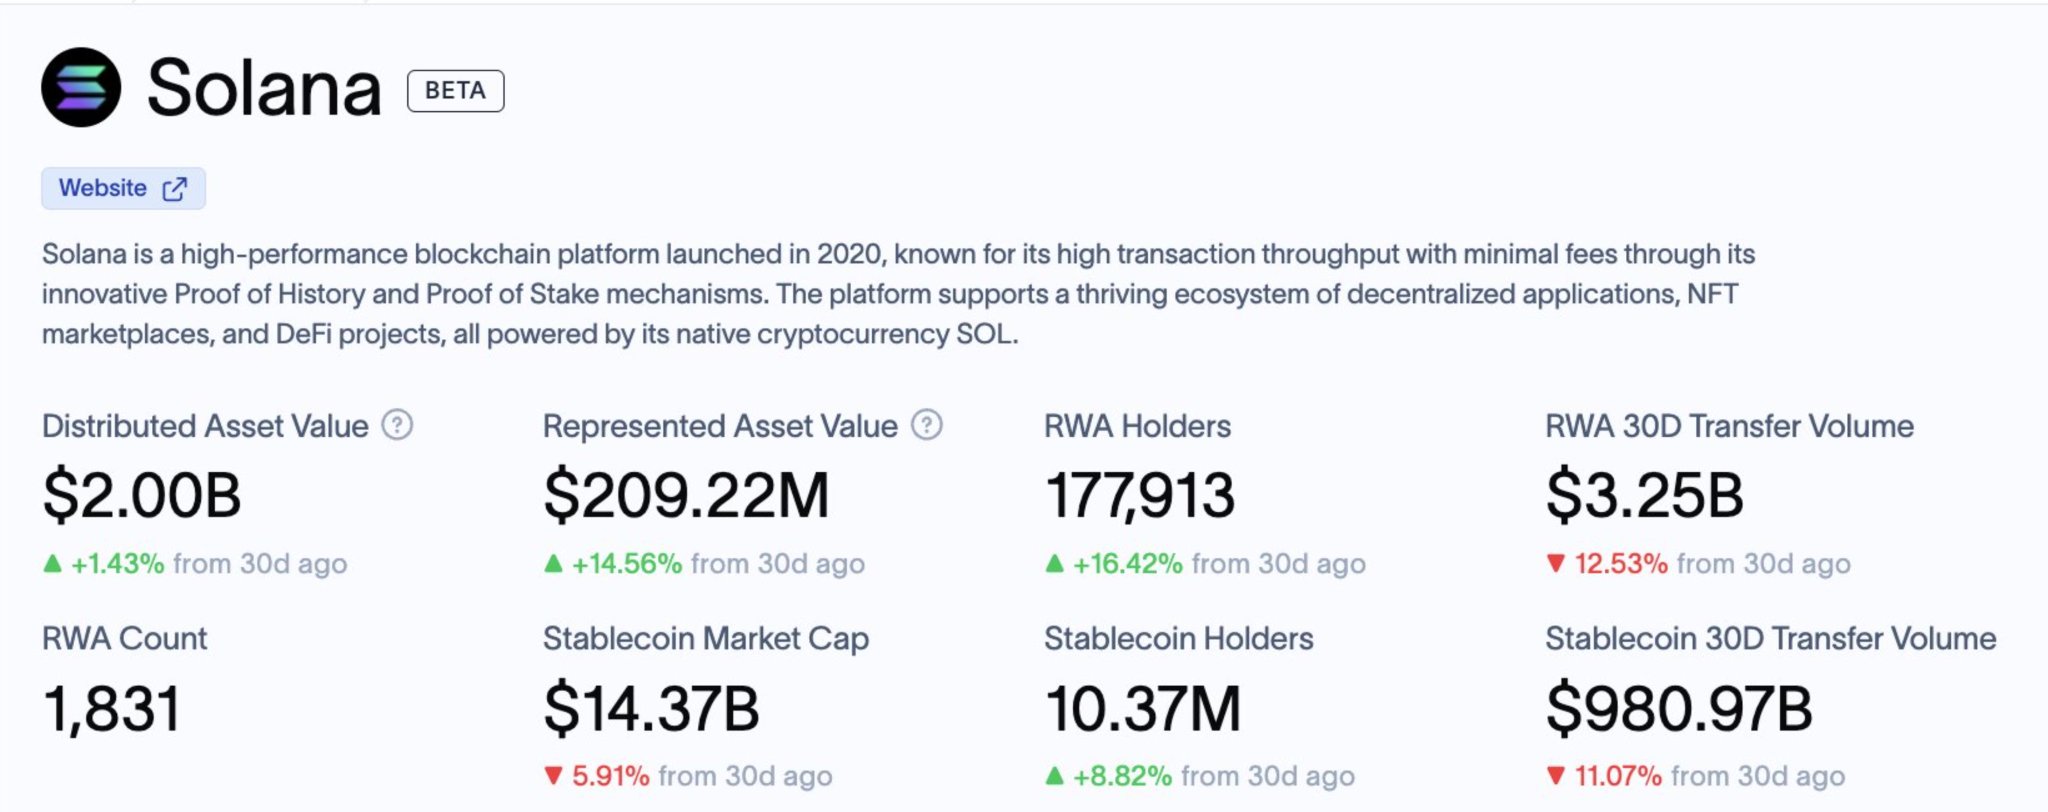Click the Stablecoin Market Cap label
Viewport: 2048px width, 812px height.
click(x=705, y=638)
